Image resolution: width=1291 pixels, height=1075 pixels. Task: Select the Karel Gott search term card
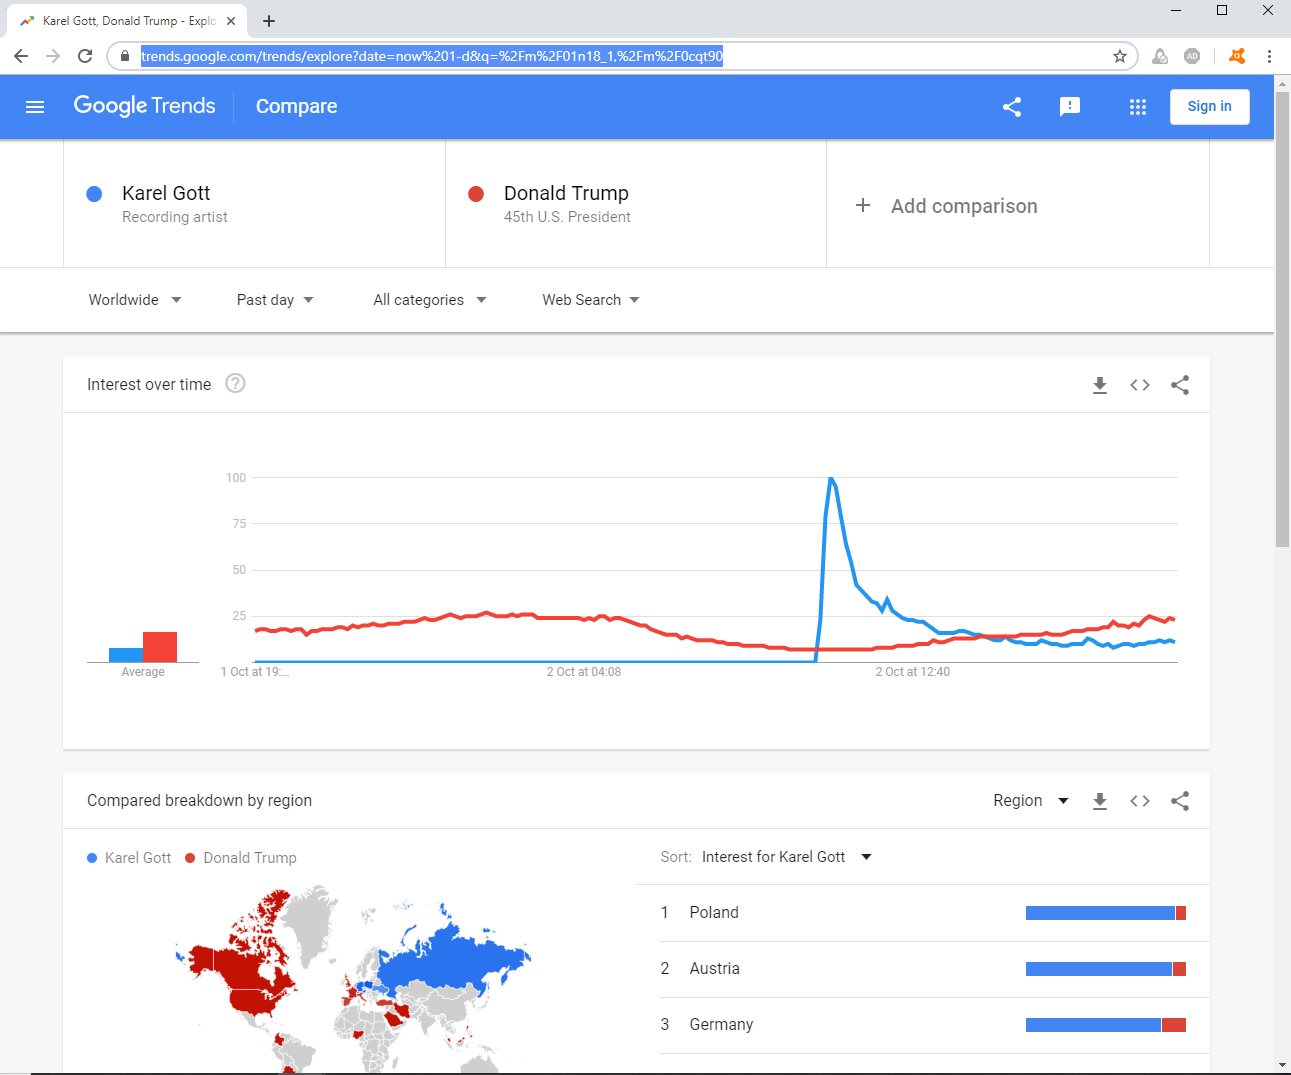pyautogui.click(x=254, y=204)
